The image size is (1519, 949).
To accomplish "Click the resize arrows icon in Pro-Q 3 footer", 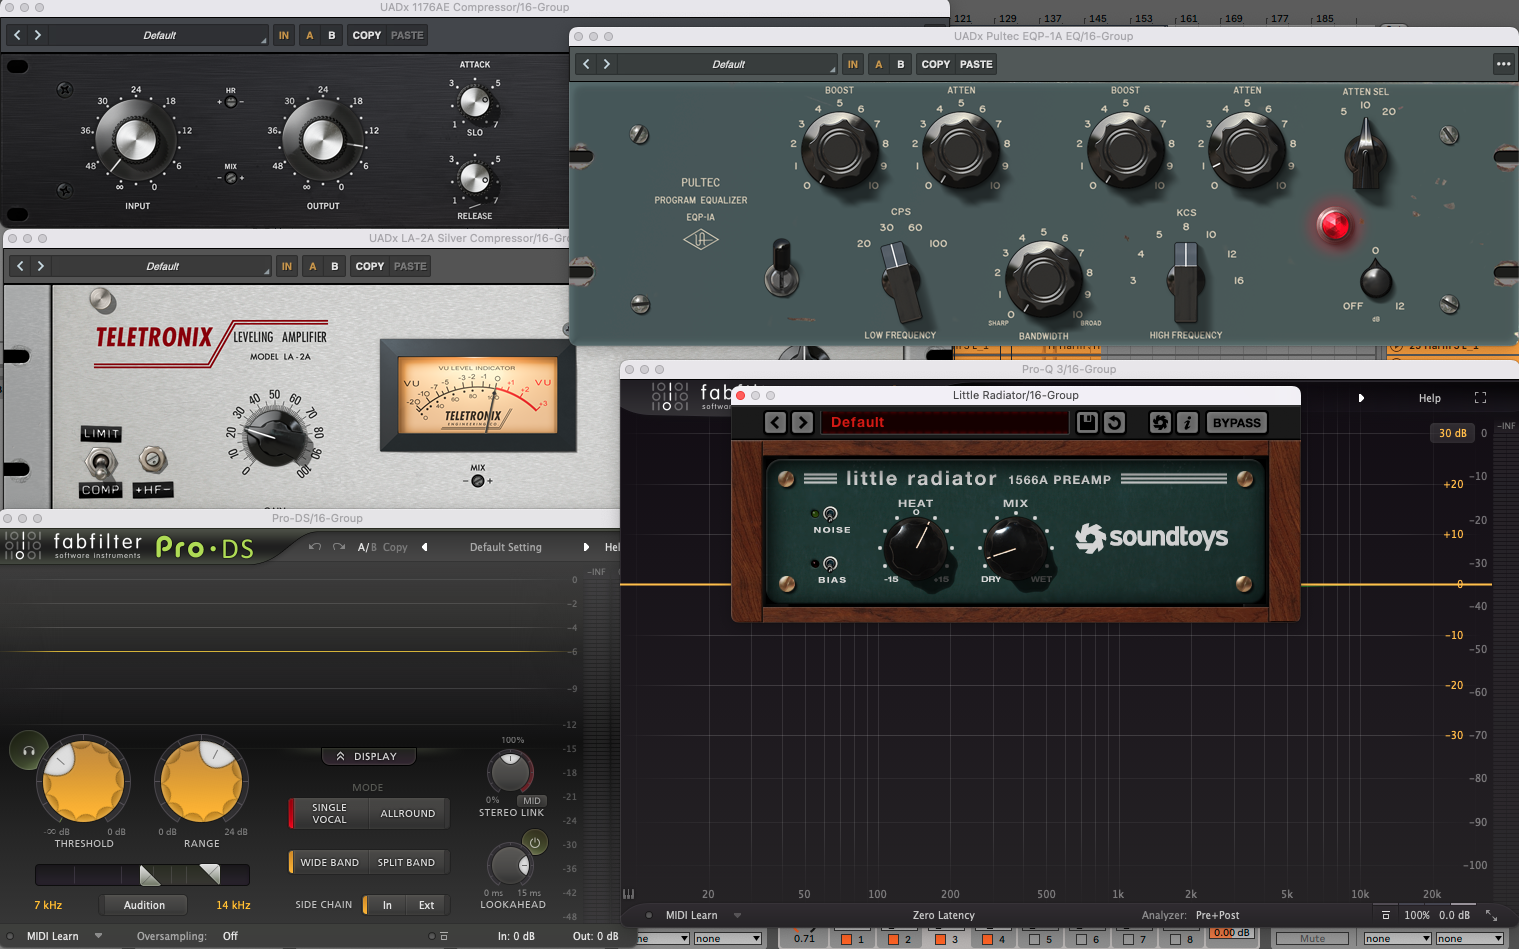I will point(1491,915).
